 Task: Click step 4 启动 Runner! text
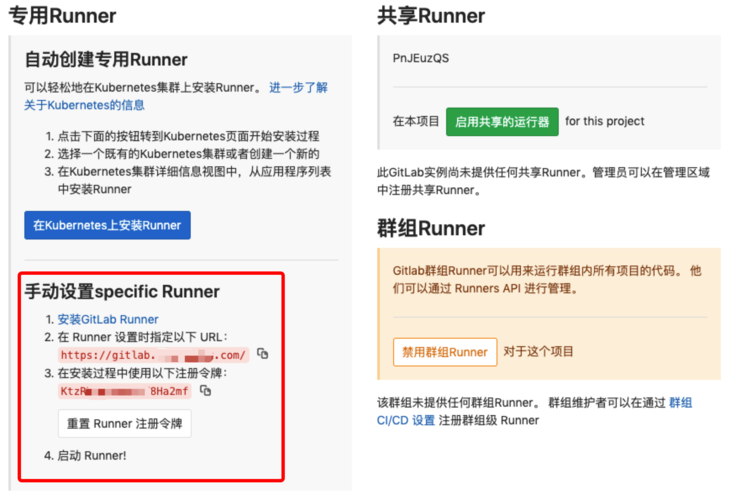92,455
